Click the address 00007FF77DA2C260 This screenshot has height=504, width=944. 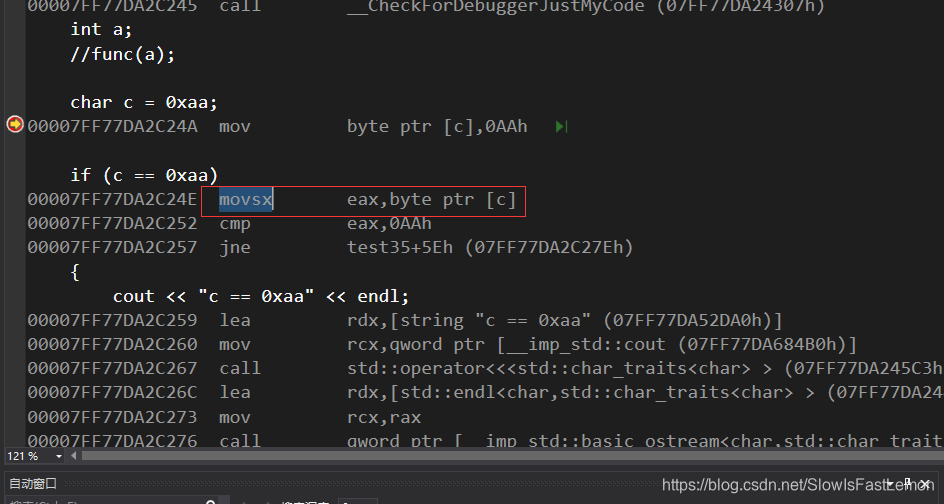113,344
